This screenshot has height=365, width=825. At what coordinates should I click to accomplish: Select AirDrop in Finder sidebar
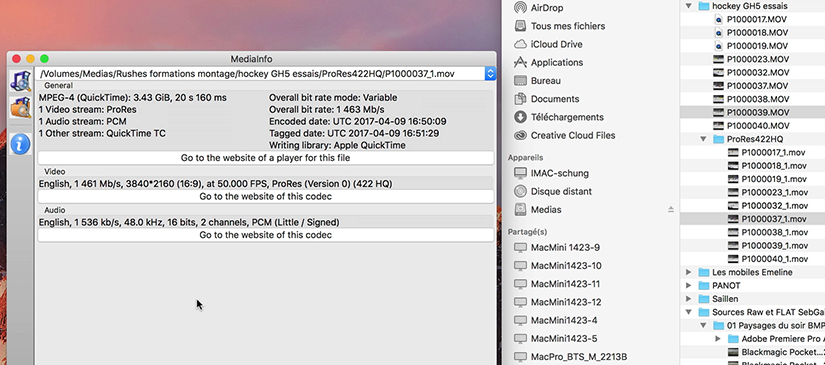pos(547,8)
